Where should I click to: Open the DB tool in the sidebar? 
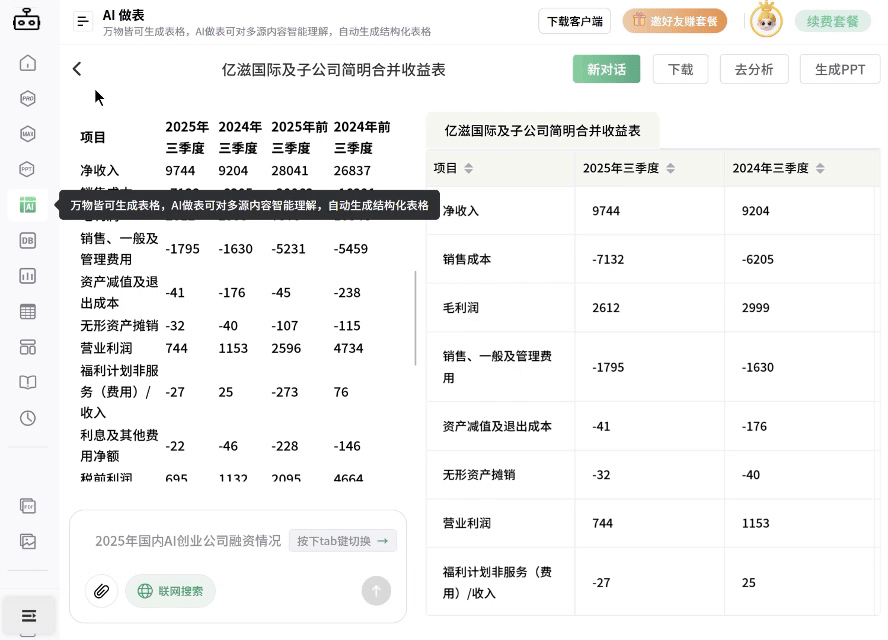click(28, 238)
